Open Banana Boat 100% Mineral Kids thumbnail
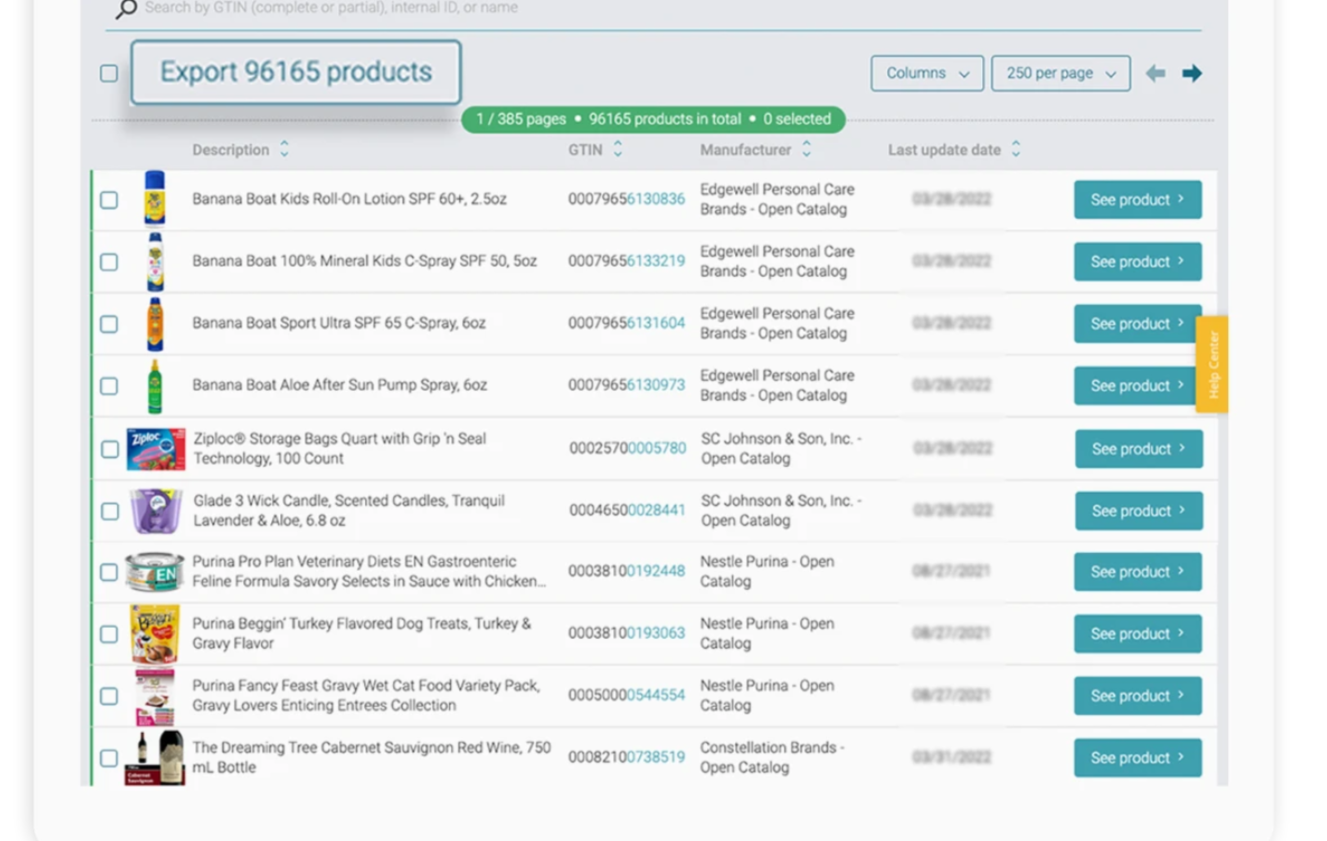Viewport: 1327px width, 841px height. point(155,262)
